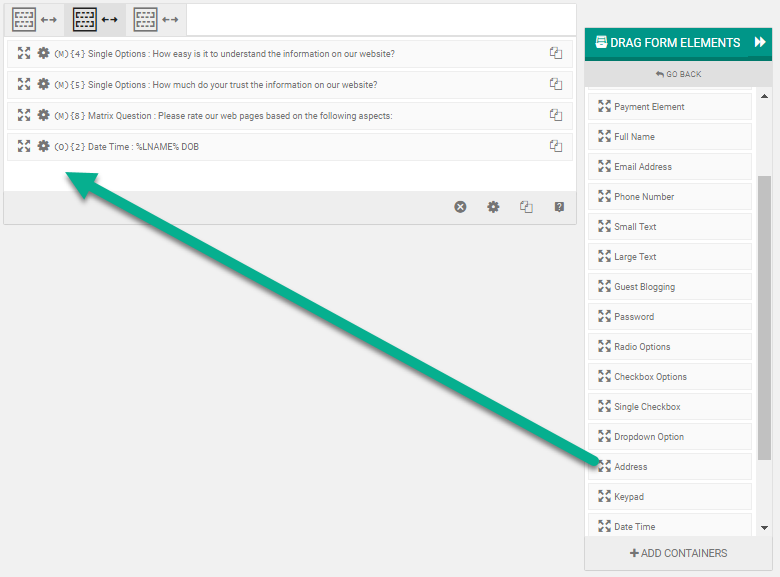
Task: Click the container delete X icon
Action: pos(460,207)
